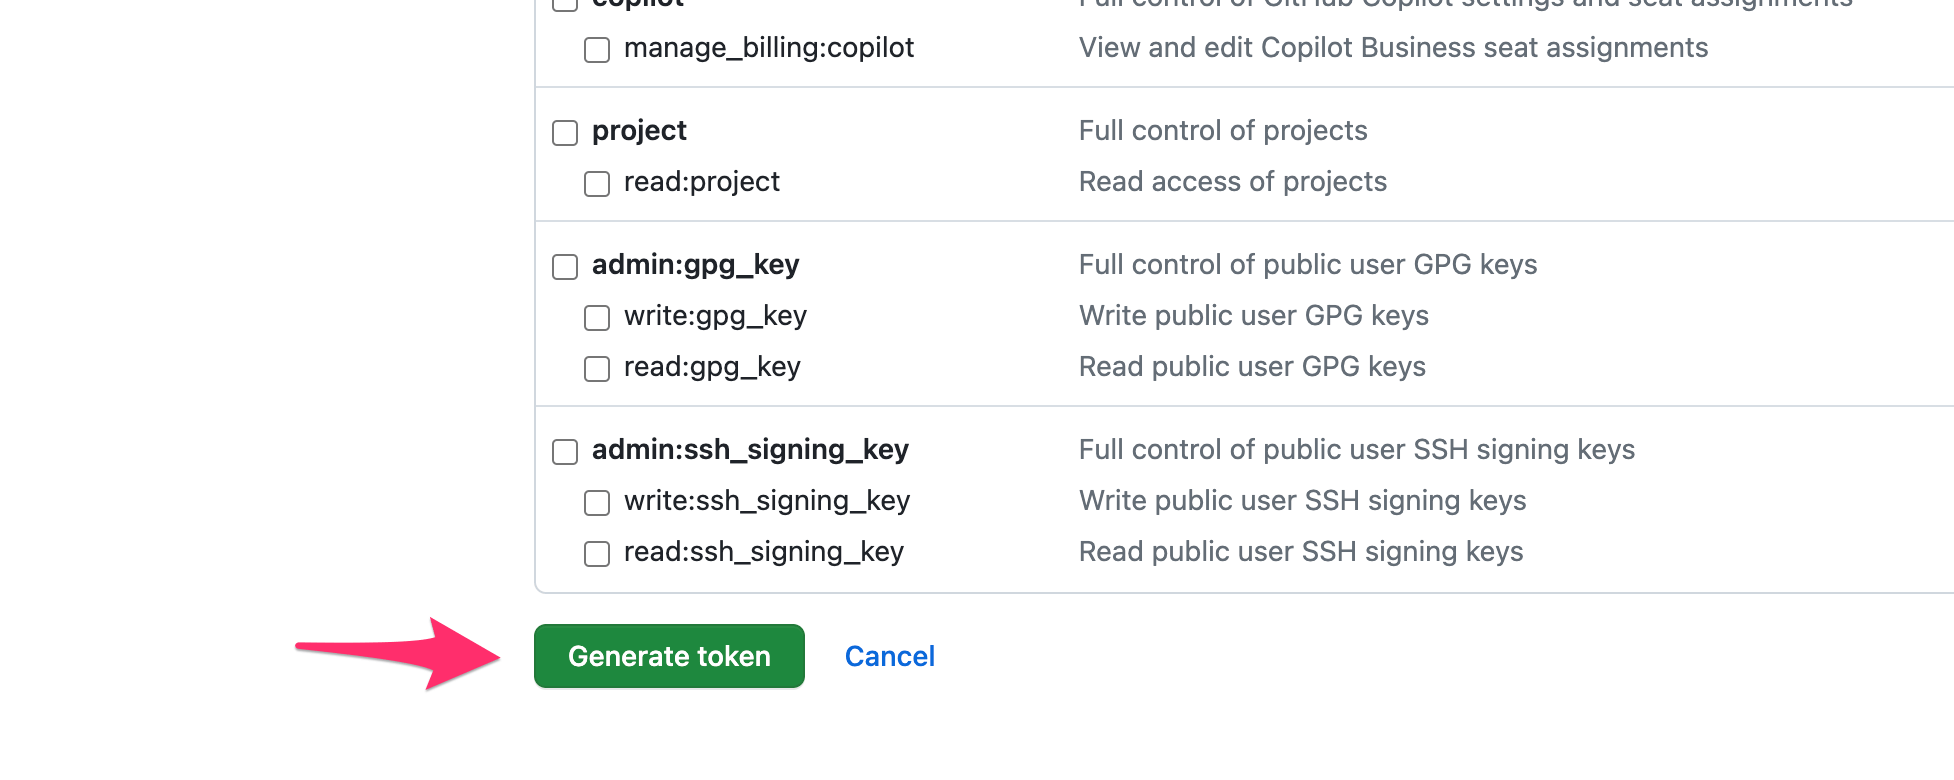Image resolution: width=1954 pixels, height=780 pixels.
Task: Enable the read:gpg_key checkbox
Action: (597, 368)
